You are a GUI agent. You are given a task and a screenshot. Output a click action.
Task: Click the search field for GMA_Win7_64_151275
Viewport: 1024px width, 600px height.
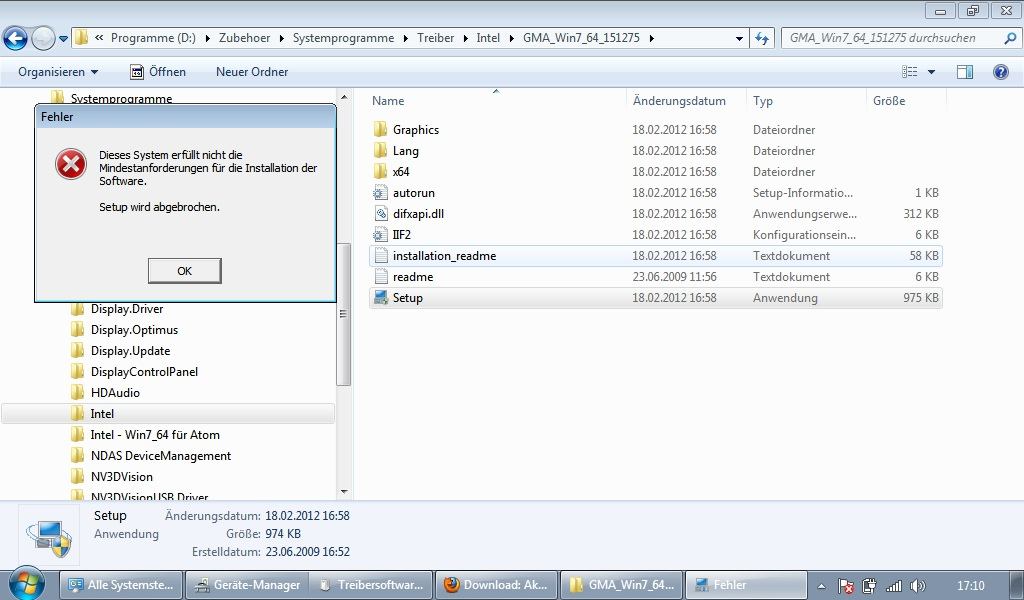(x=891, y=38)
